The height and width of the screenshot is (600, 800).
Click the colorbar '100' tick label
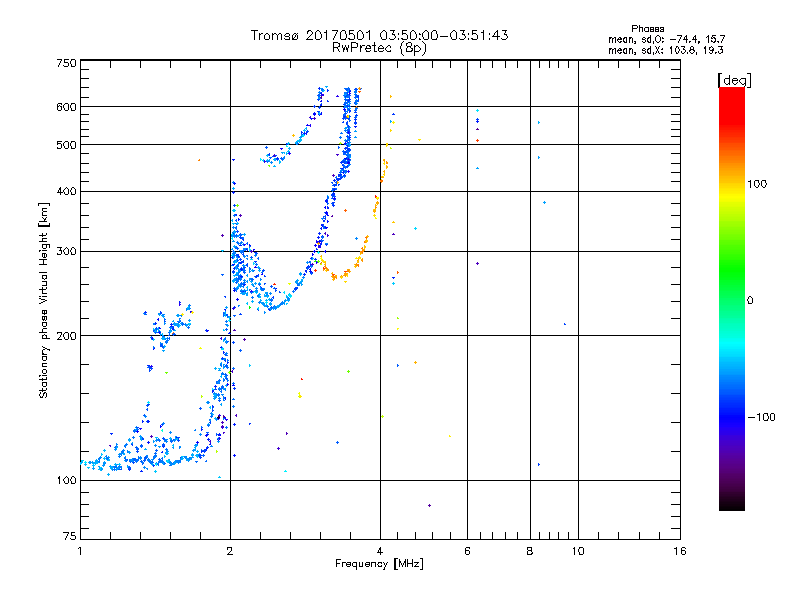[757, 184]
